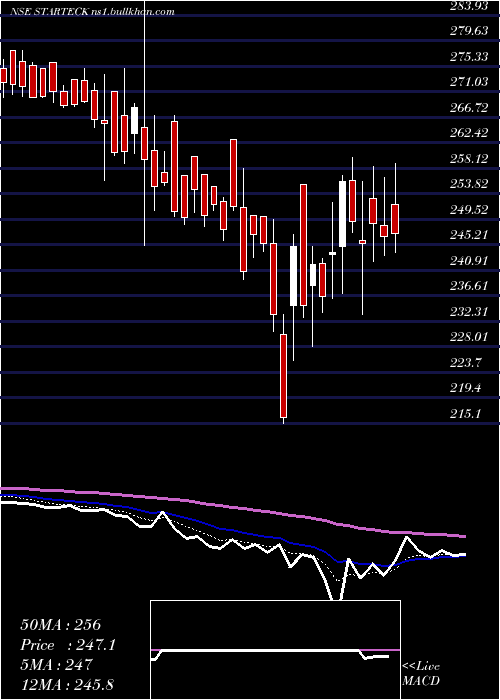
Task: Click the 223.7 price axis label
Action: pos(467,362)
